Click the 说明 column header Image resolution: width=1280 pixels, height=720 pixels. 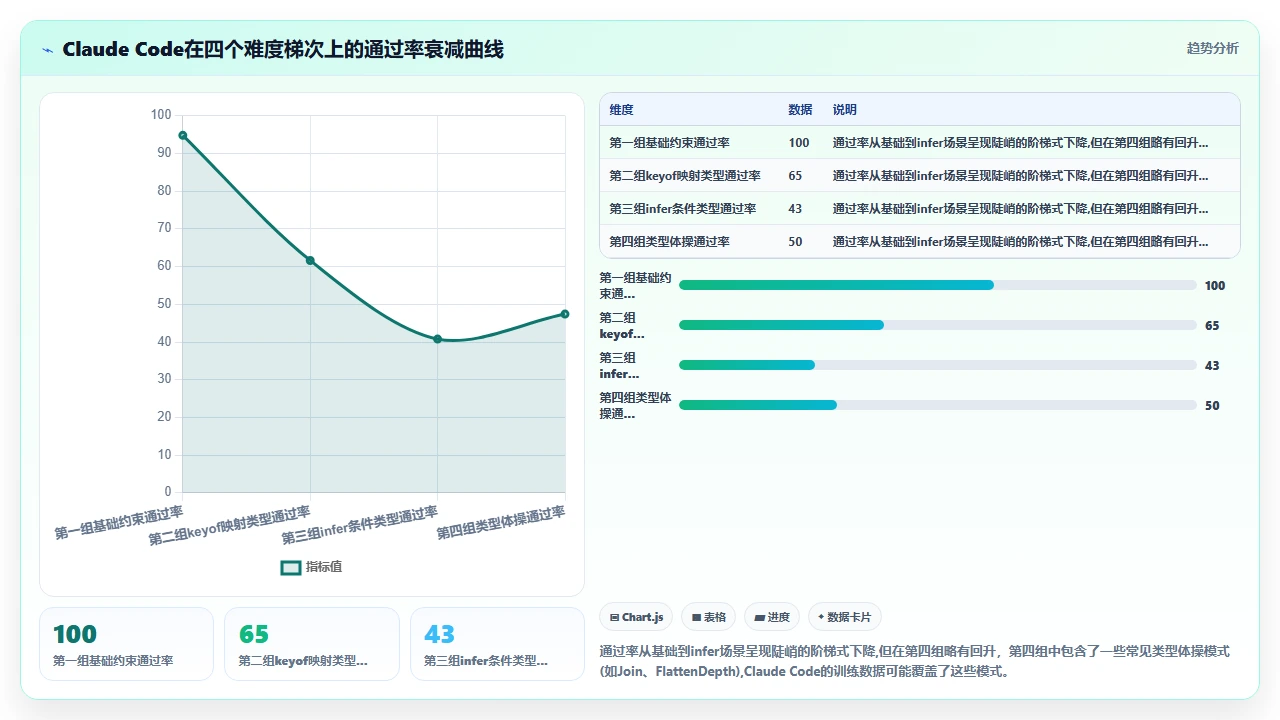(845, 110)
